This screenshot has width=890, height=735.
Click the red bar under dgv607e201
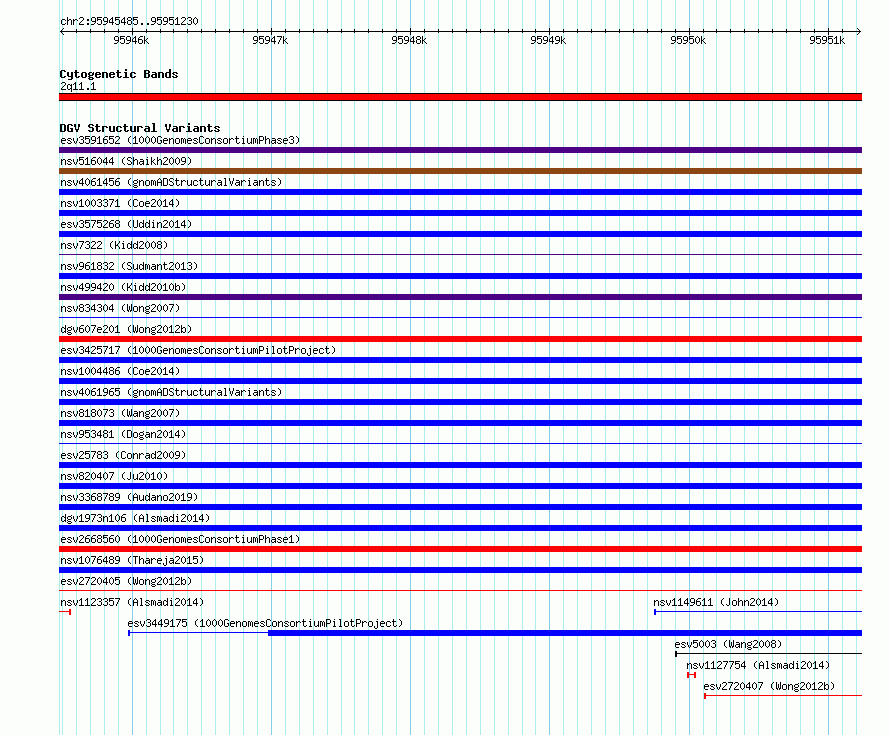460,339
